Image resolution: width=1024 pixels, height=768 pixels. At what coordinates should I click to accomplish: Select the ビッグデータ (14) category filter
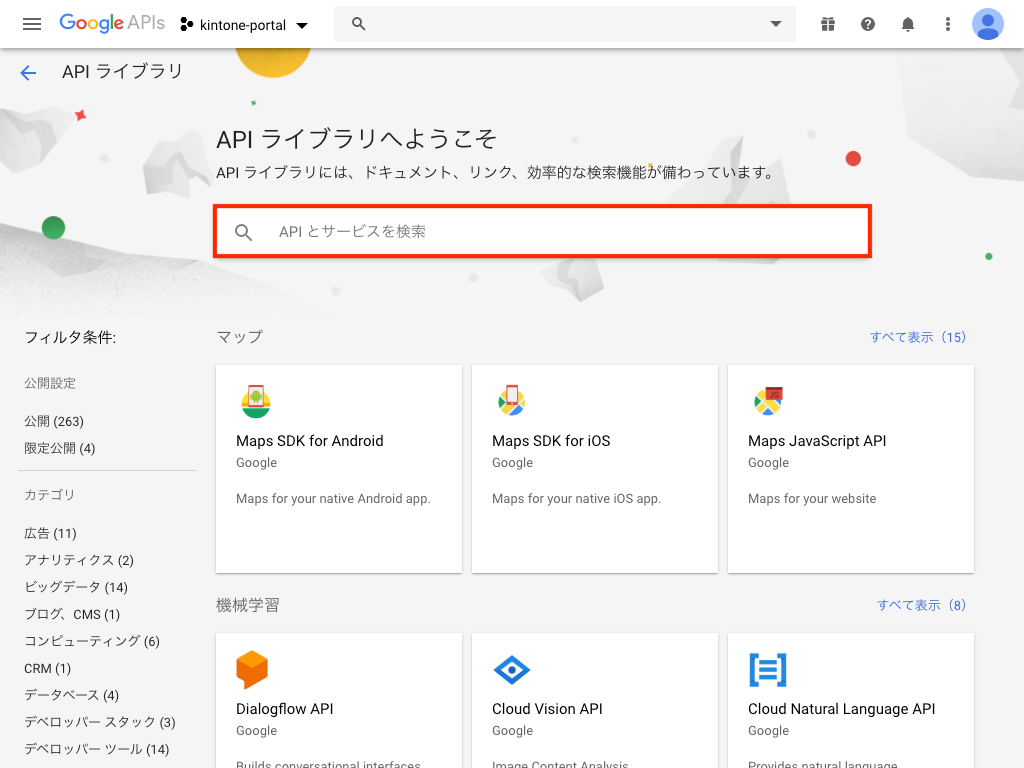[76, 587]
